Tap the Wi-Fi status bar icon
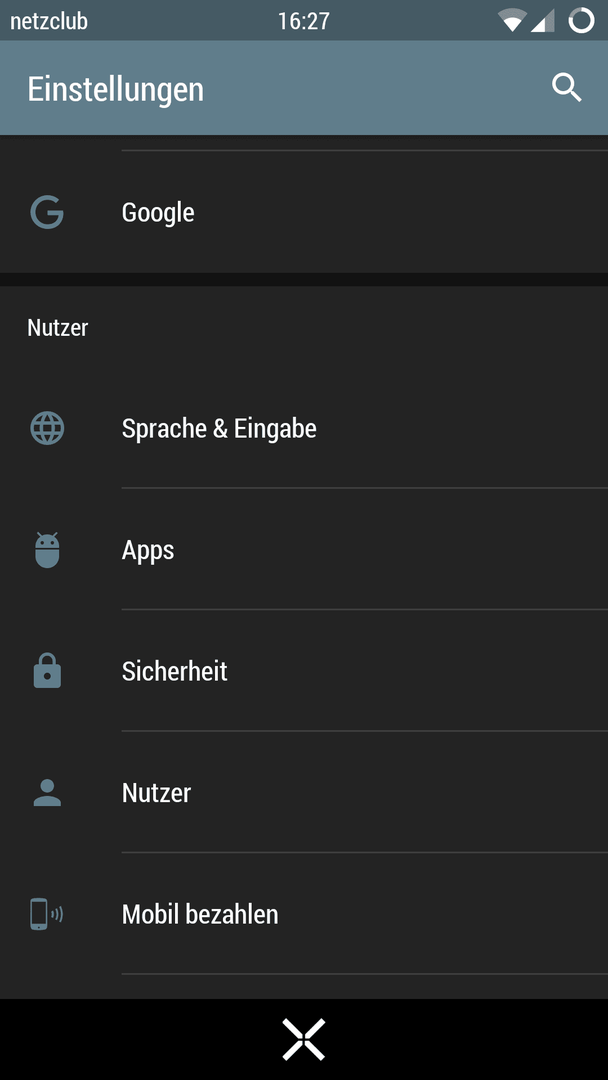Viewport: 608px width, 1080px height. tap(512, 21)
